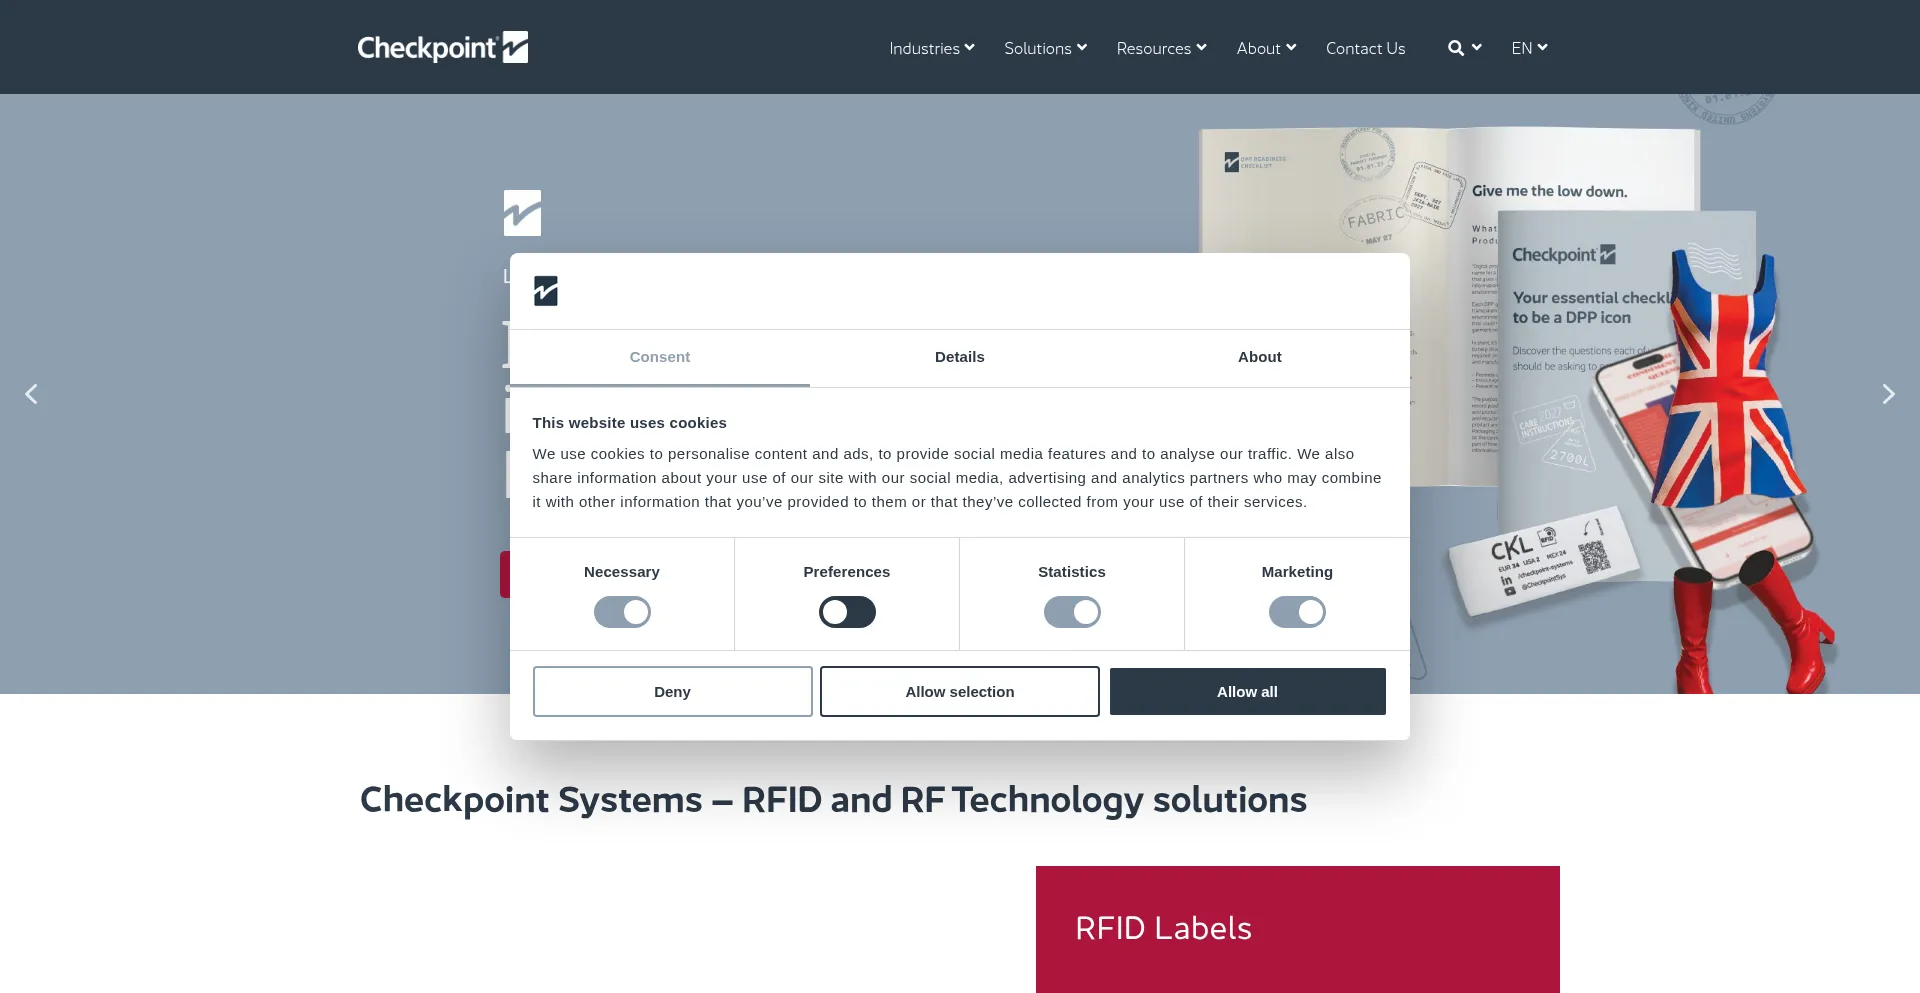Open the Resources dropdown menu
The height and width of the screenshot is (993, 1920).
tap(1161, 48)
